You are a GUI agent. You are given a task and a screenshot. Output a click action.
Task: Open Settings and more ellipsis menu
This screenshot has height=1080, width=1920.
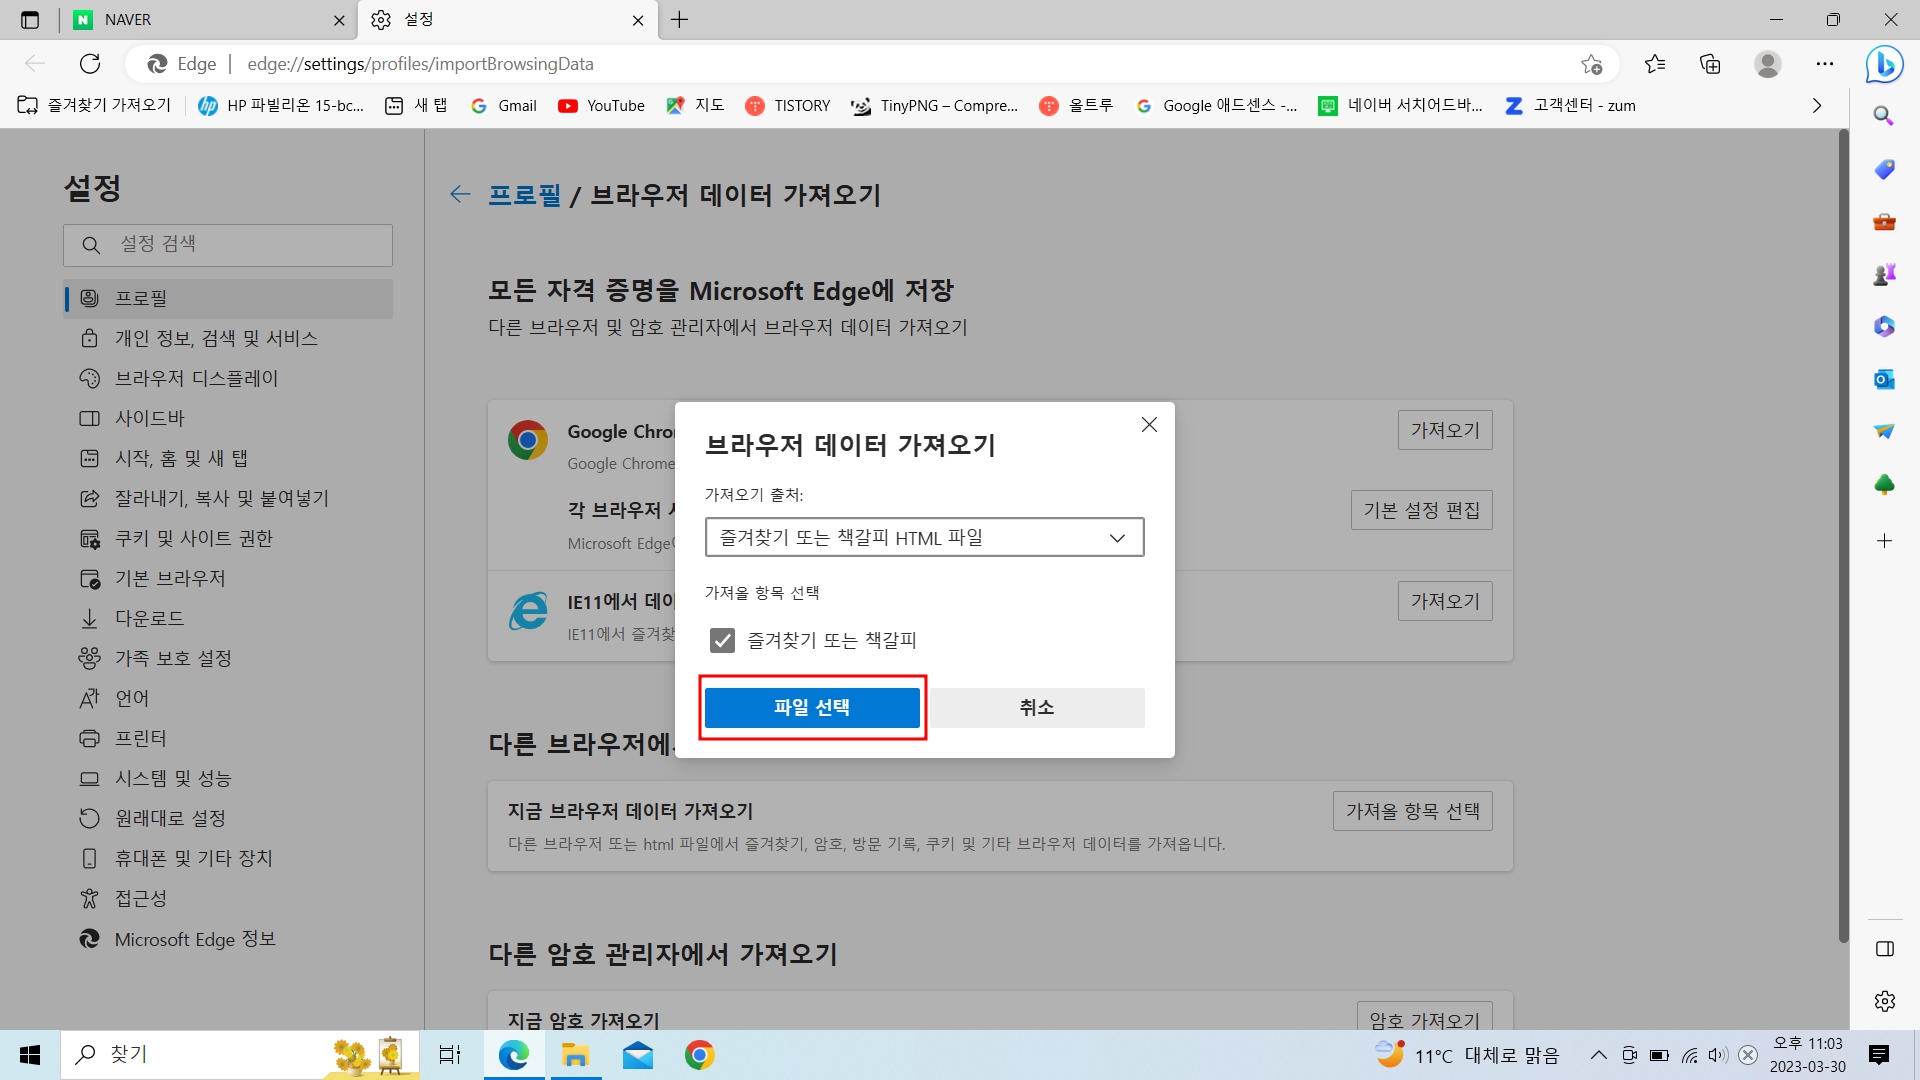pyautogui.click(x=1825, y=64)
